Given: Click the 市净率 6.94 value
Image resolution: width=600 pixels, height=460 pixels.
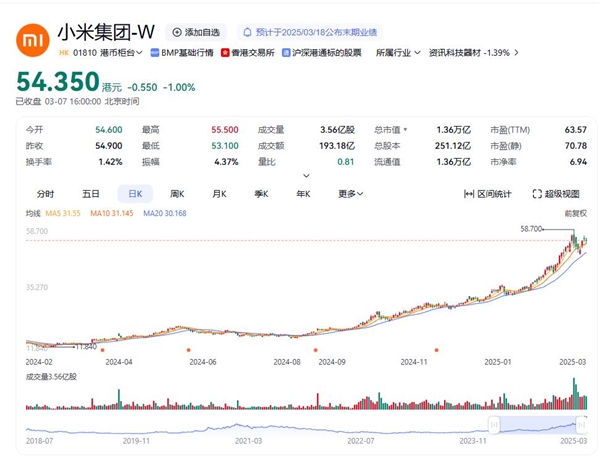Looking at the screenshot, I should click(578, 162).
